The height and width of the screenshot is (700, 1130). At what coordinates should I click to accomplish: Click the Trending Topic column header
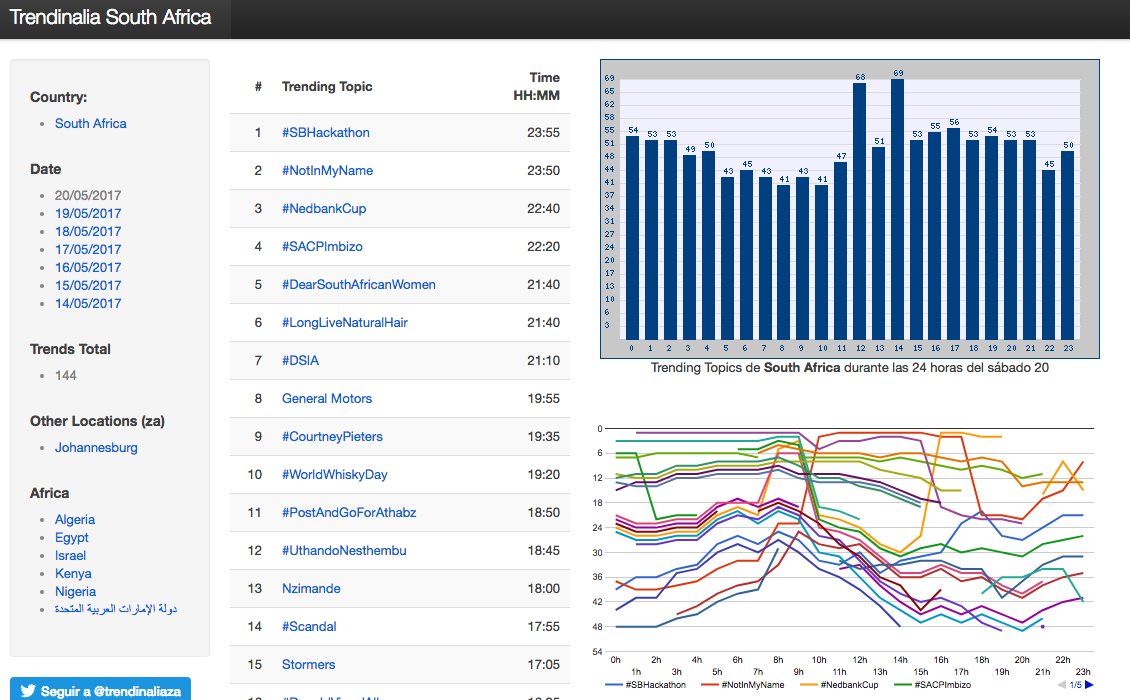pyautogui.click(x=326, y=87)
